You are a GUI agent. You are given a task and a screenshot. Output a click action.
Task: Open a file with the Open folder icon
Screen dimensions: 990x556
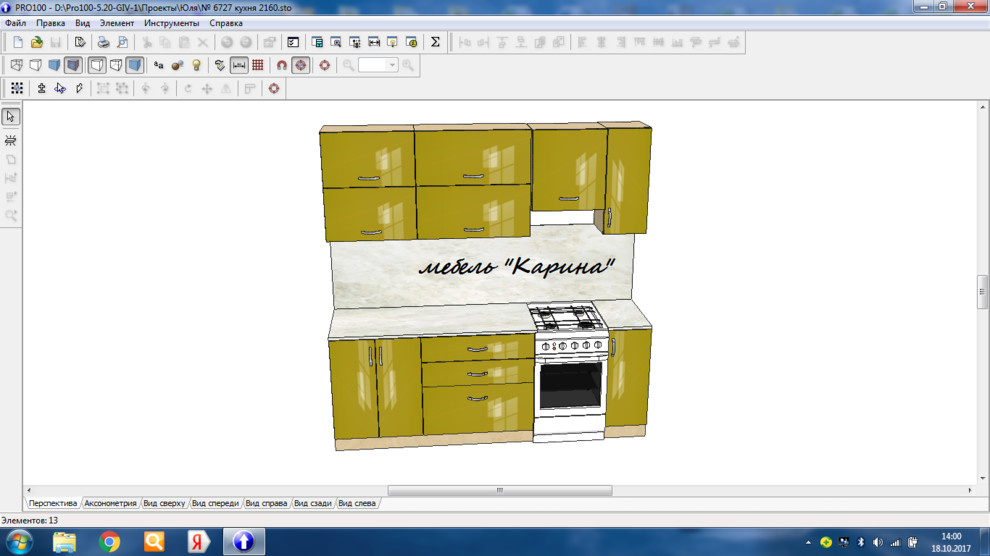36,42
